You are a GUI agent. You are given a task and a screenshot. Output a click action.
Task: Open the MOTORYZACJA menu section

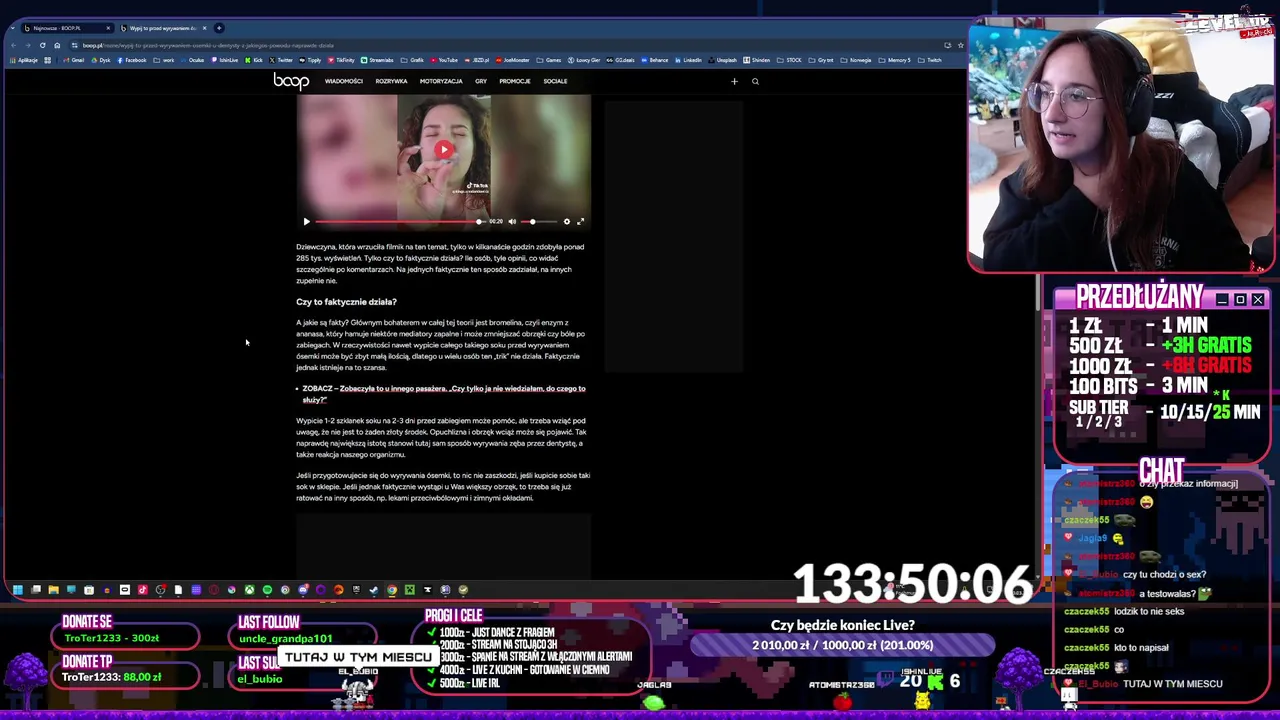(x=441, y=81)
